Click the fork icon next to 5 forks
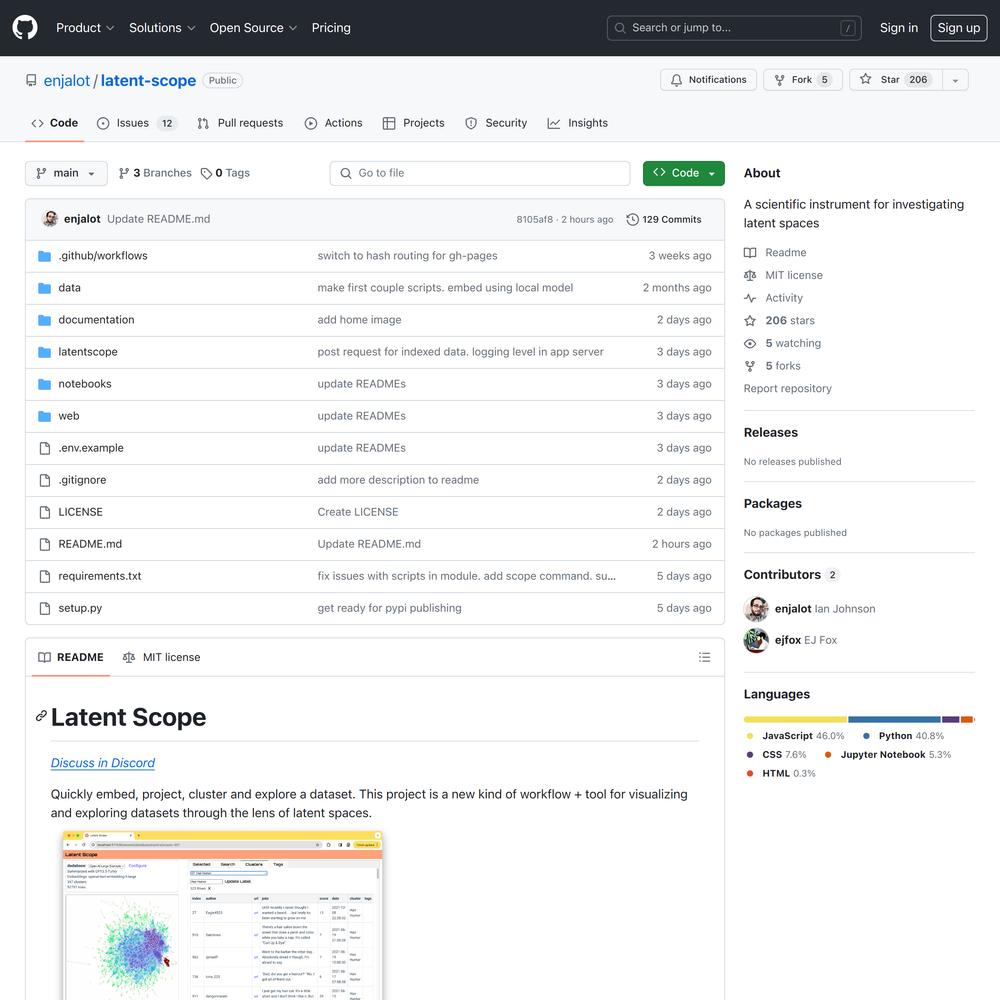This screenshot has height=1000, width=1000. coord(750,365)
